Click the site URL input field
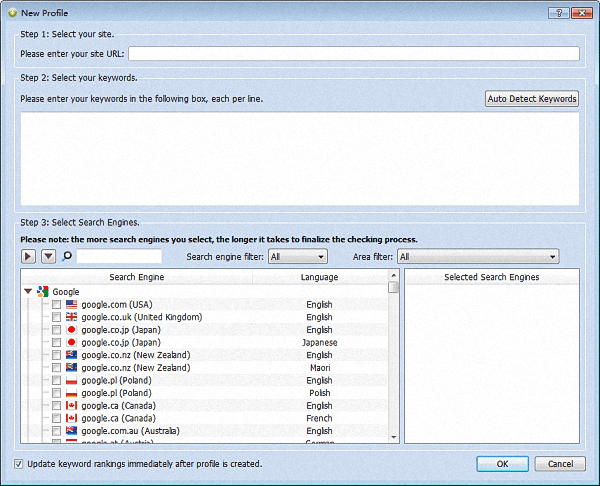 pos(353,54)
